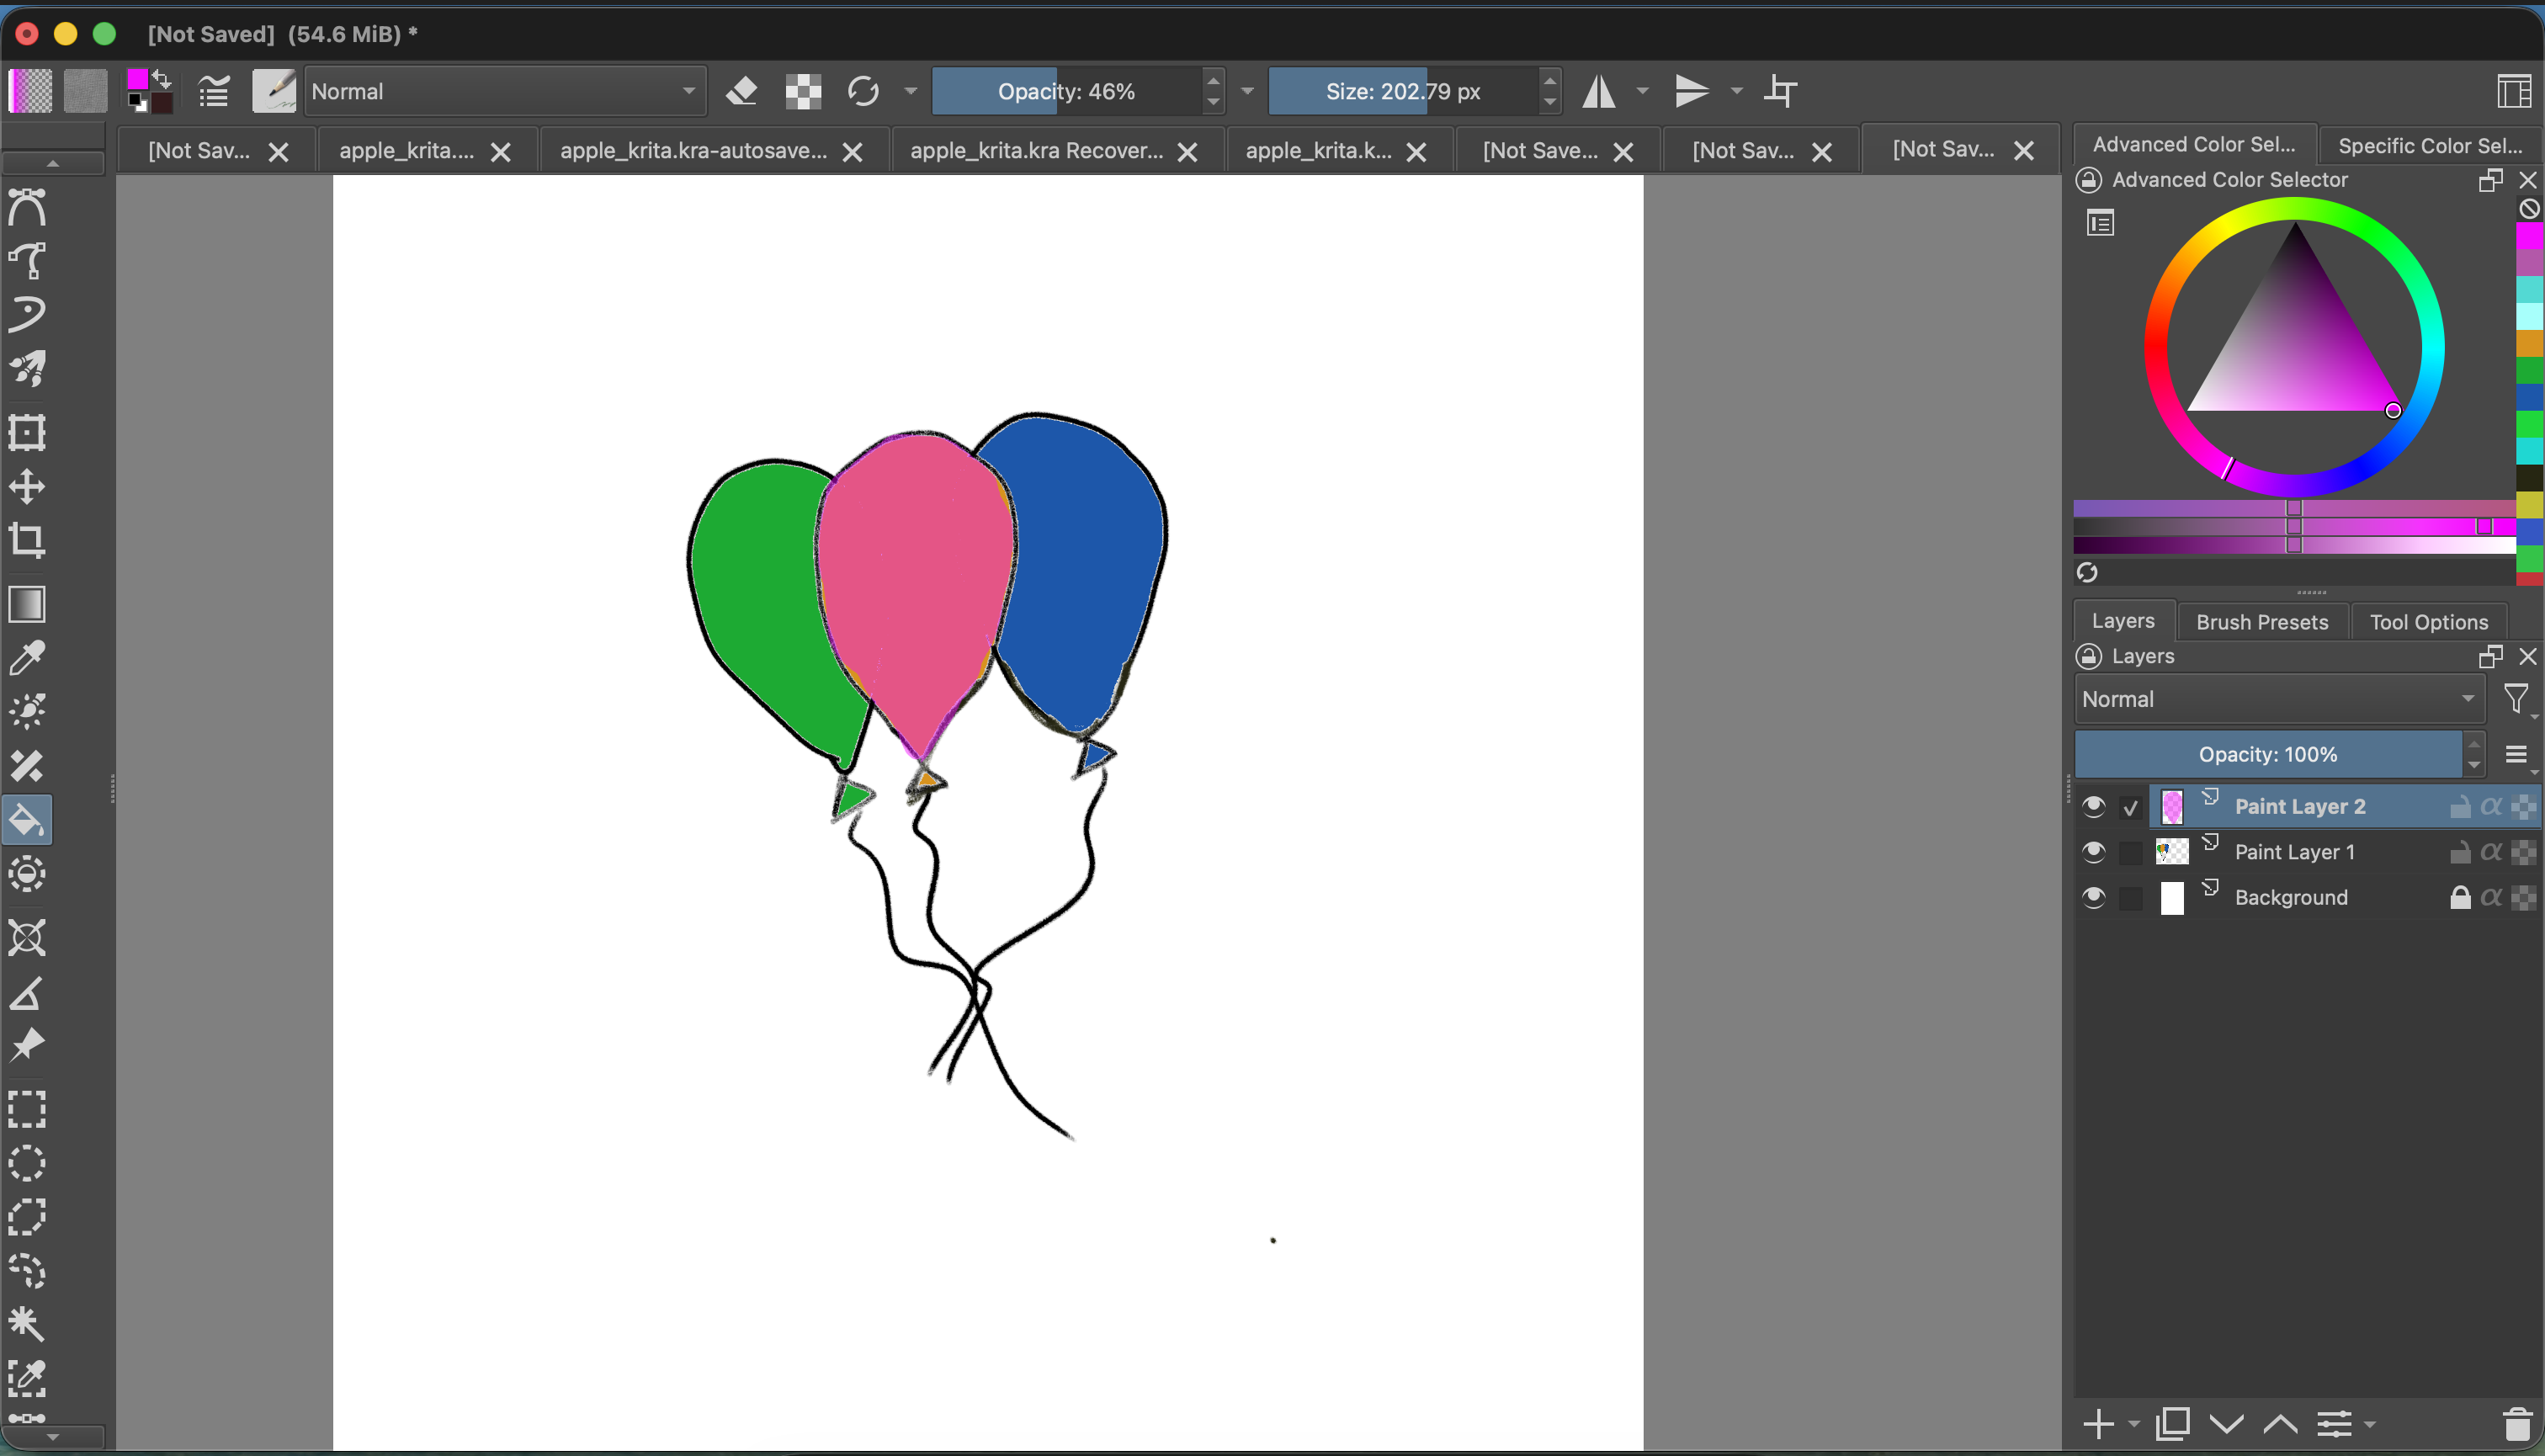Select the Contiguous Selection magic wand tool
The height and width of the screenshot is (1456, 2545).
click(x=27, y=1324)
